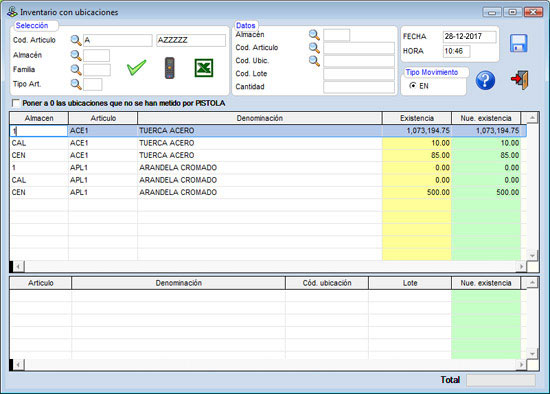Image resolution: width=550 pixels, height=394 pixels.
Task: Click the Almacen column header in upper grid
Action: pos(39,118)
